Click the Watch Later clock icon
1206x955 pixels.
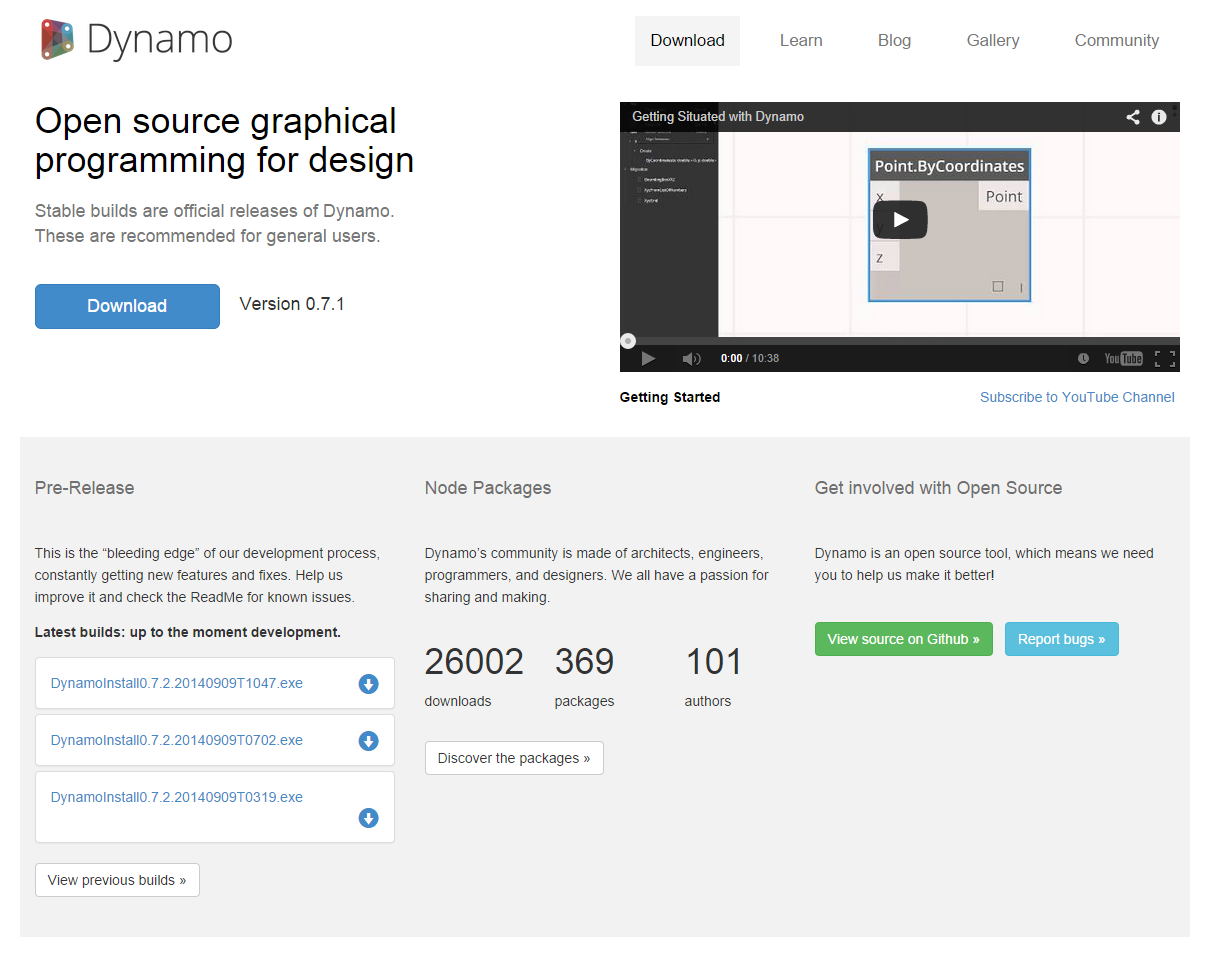(1084, 358)
